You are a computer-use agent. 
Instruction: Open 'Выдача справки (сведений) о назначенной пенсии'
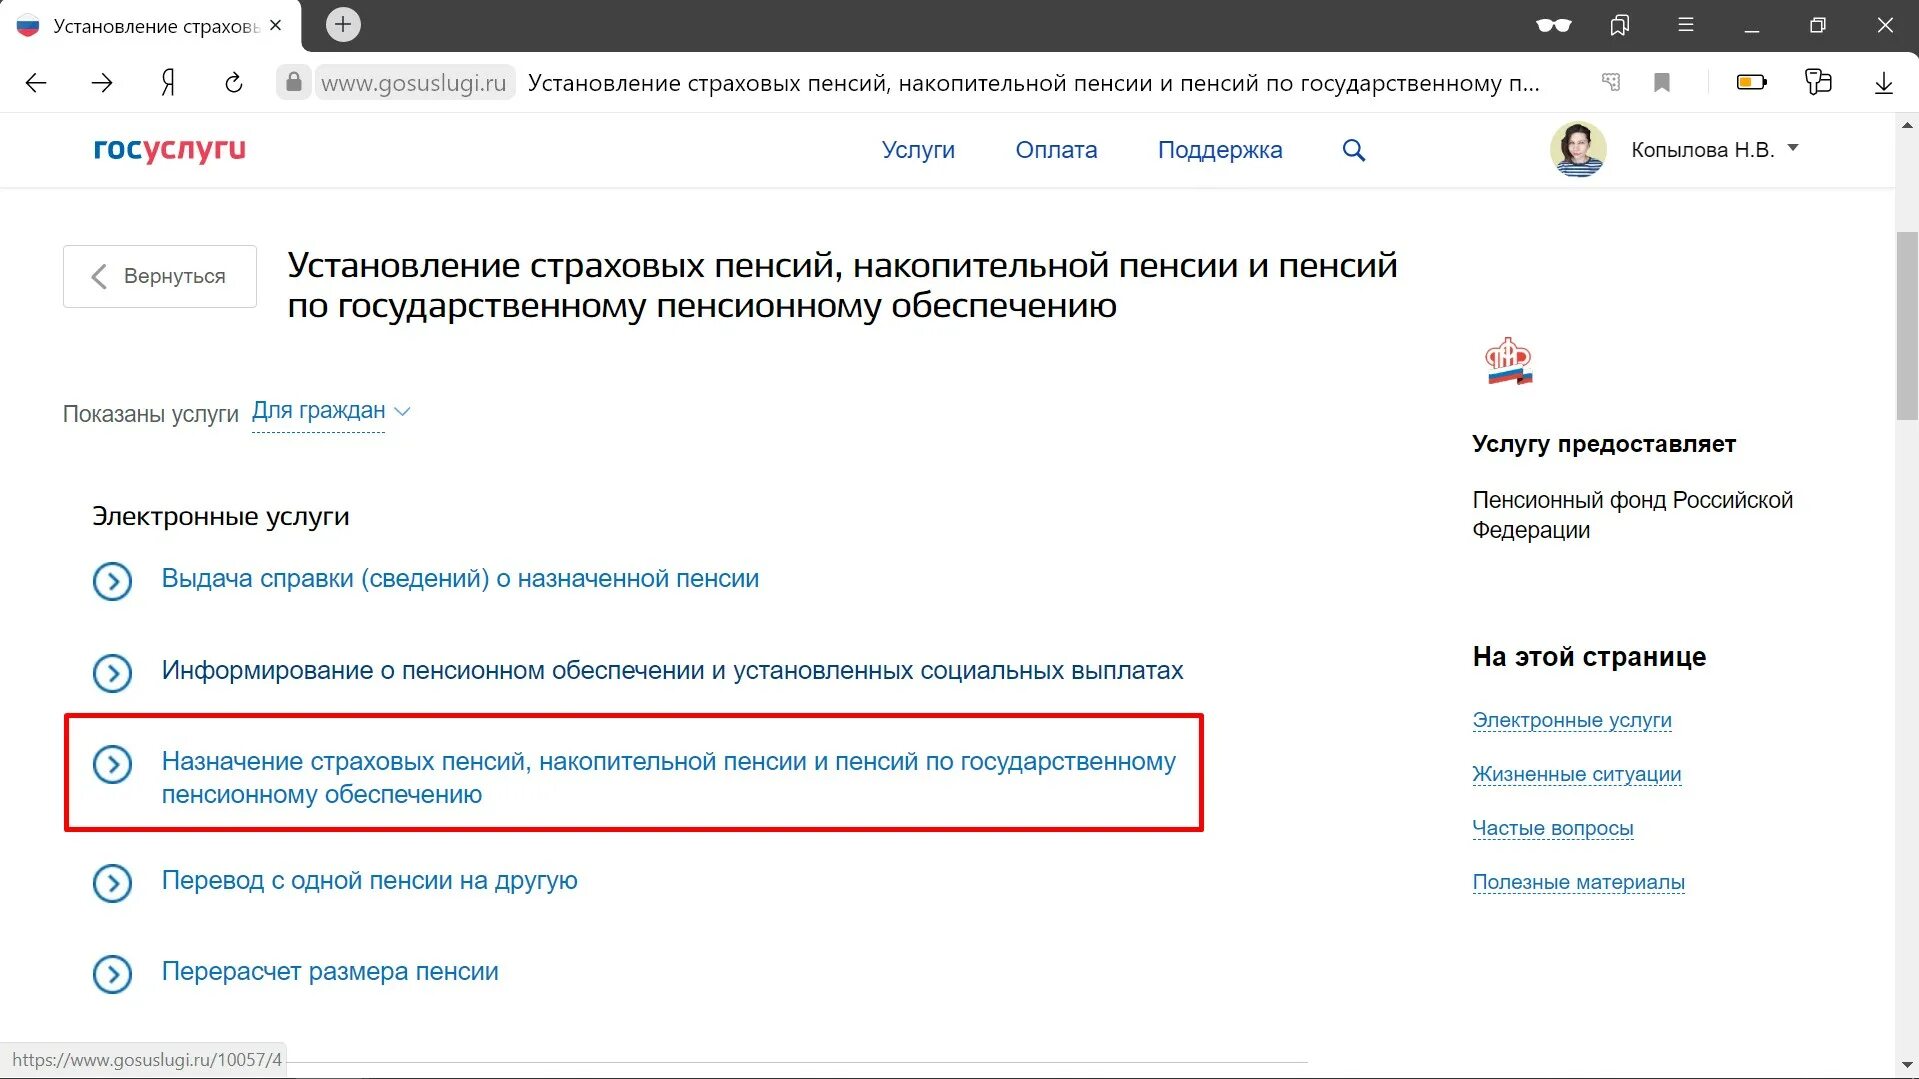click(460, 579)
